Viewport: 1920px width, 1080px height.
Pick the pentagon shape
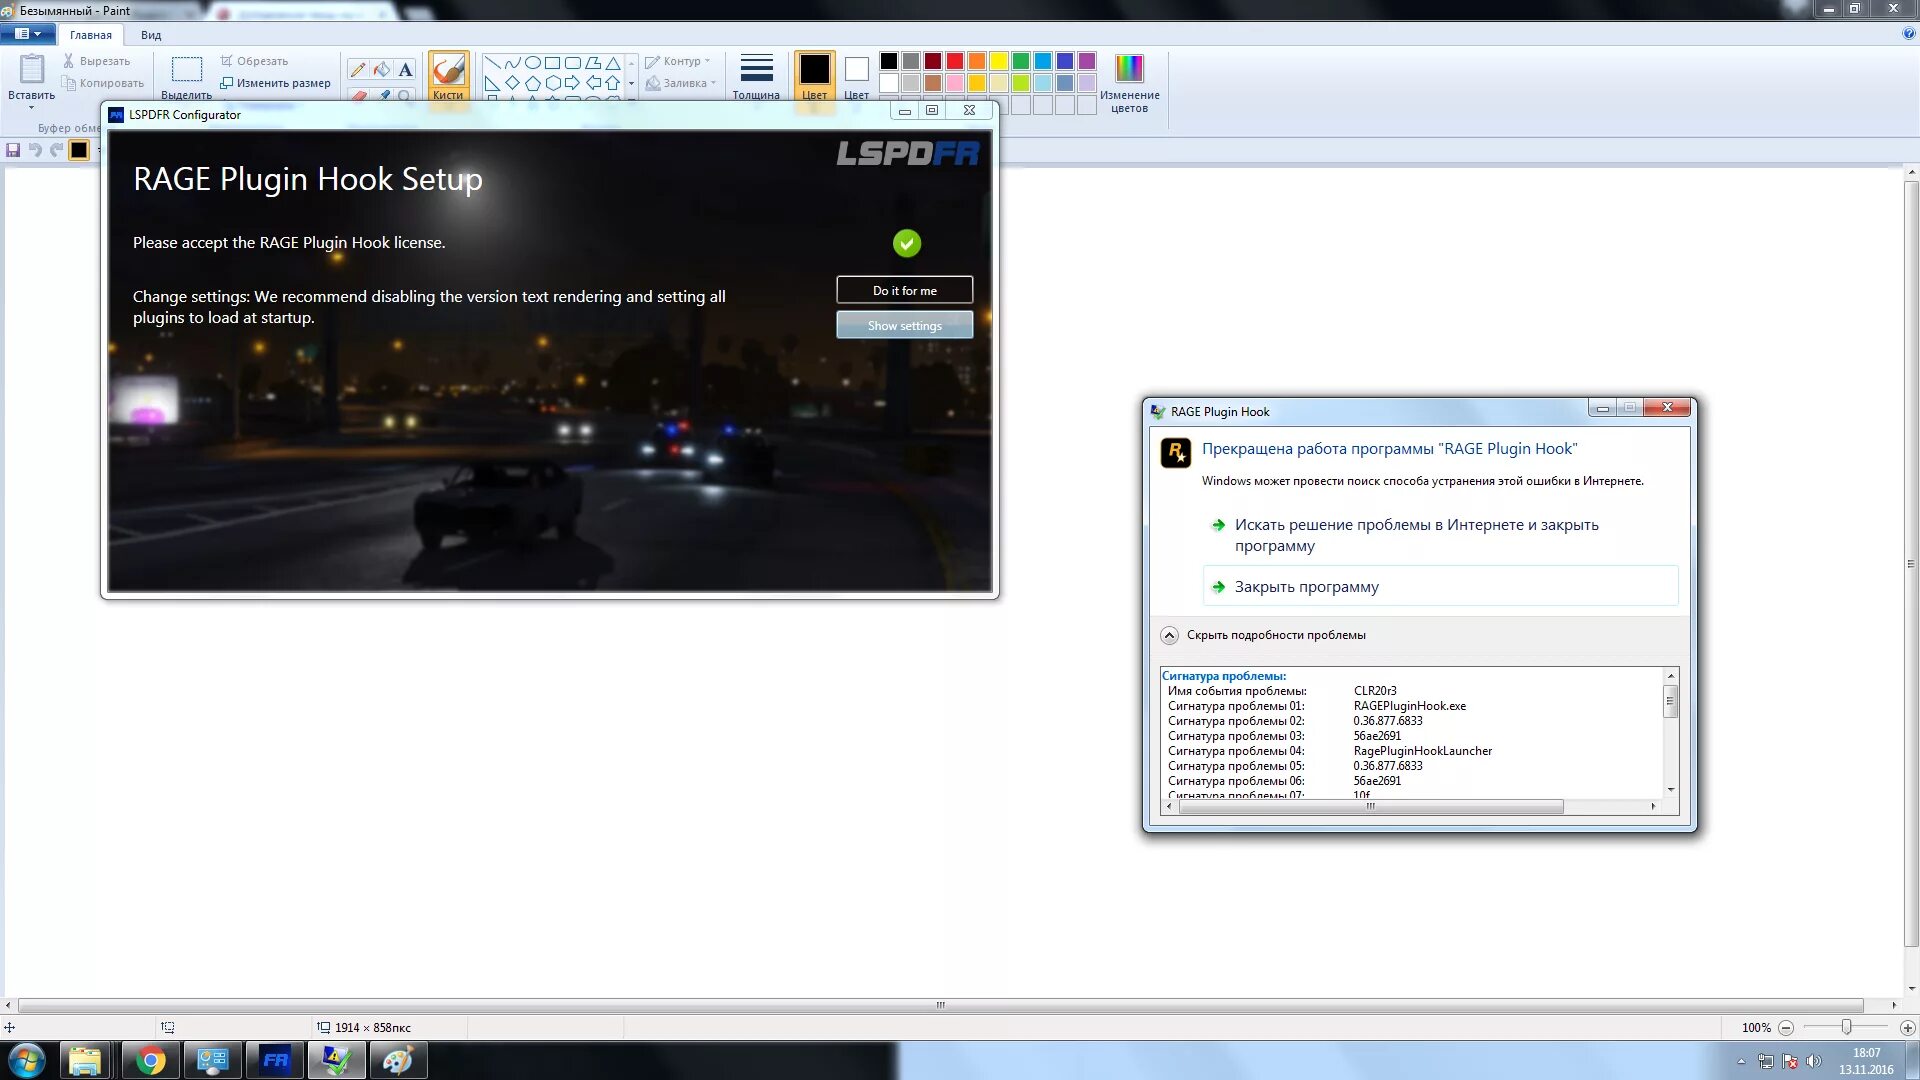pos(533,83)
